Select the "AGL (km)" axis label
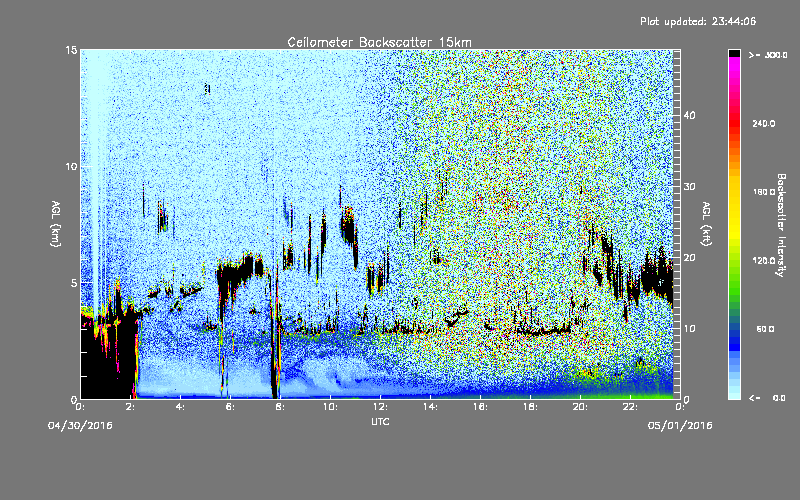The width and height of the screenshot is (800, 500). (x=56, y=224)
